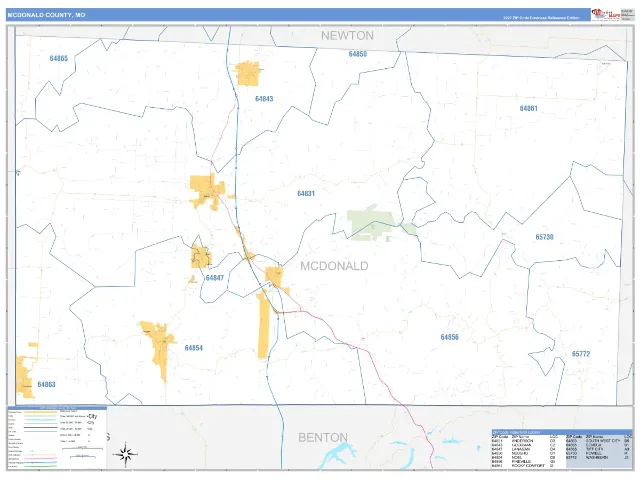Click the pink road line legend sample
The width and height of the screenshot is (640, 480).
(x=40, y=459)
